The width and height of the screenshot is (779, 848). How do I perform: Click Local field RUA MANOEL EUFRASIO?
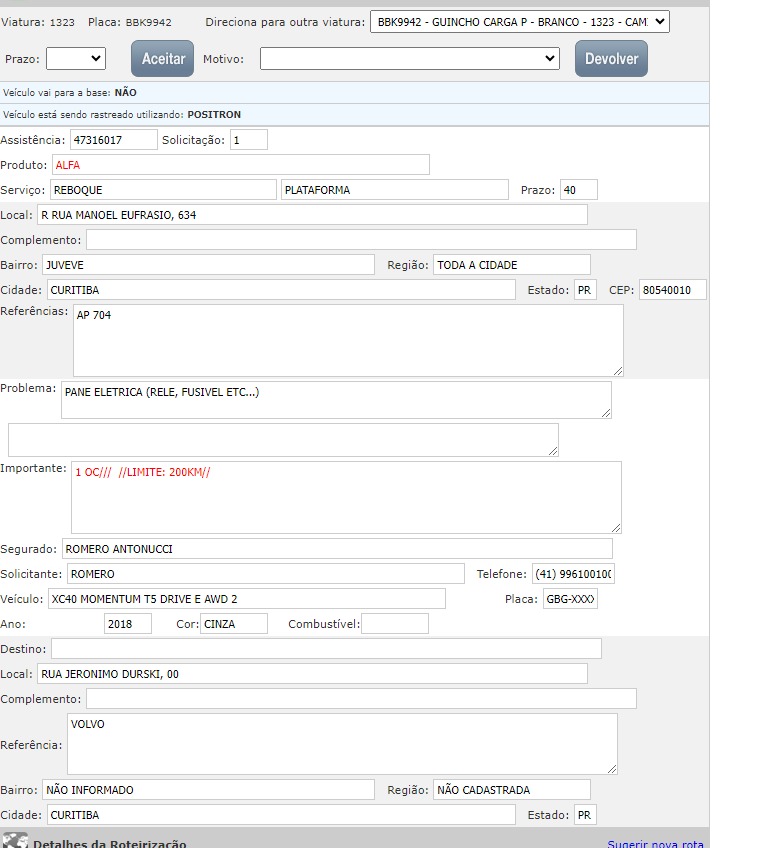tap(312, 215)
